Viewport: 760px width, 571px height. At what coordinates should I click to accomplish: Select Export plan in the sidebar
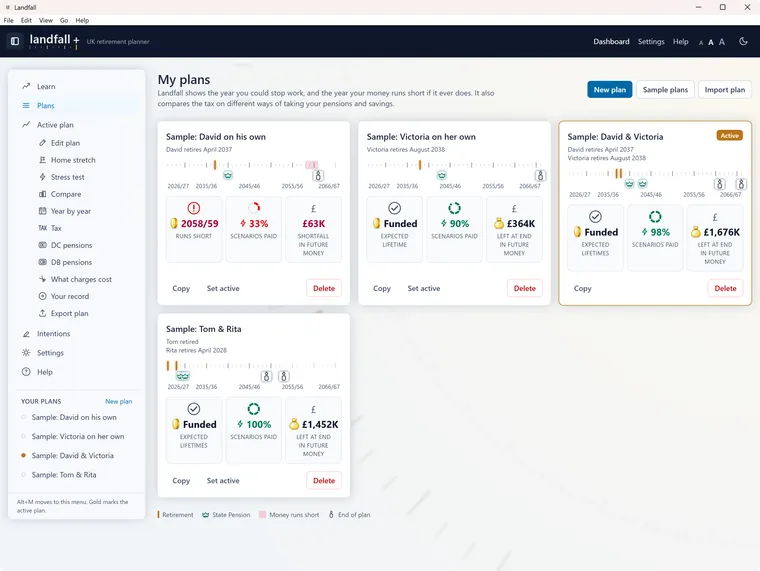[69, 313]
